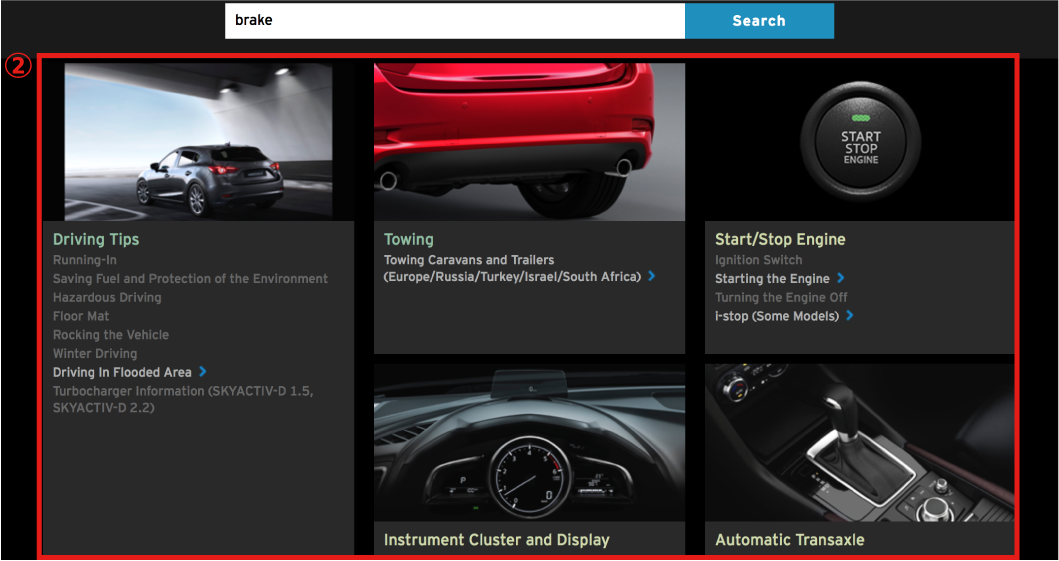Open the i-stop (Some Models) link
1059x561 pixels.
(x=777, y=316)
